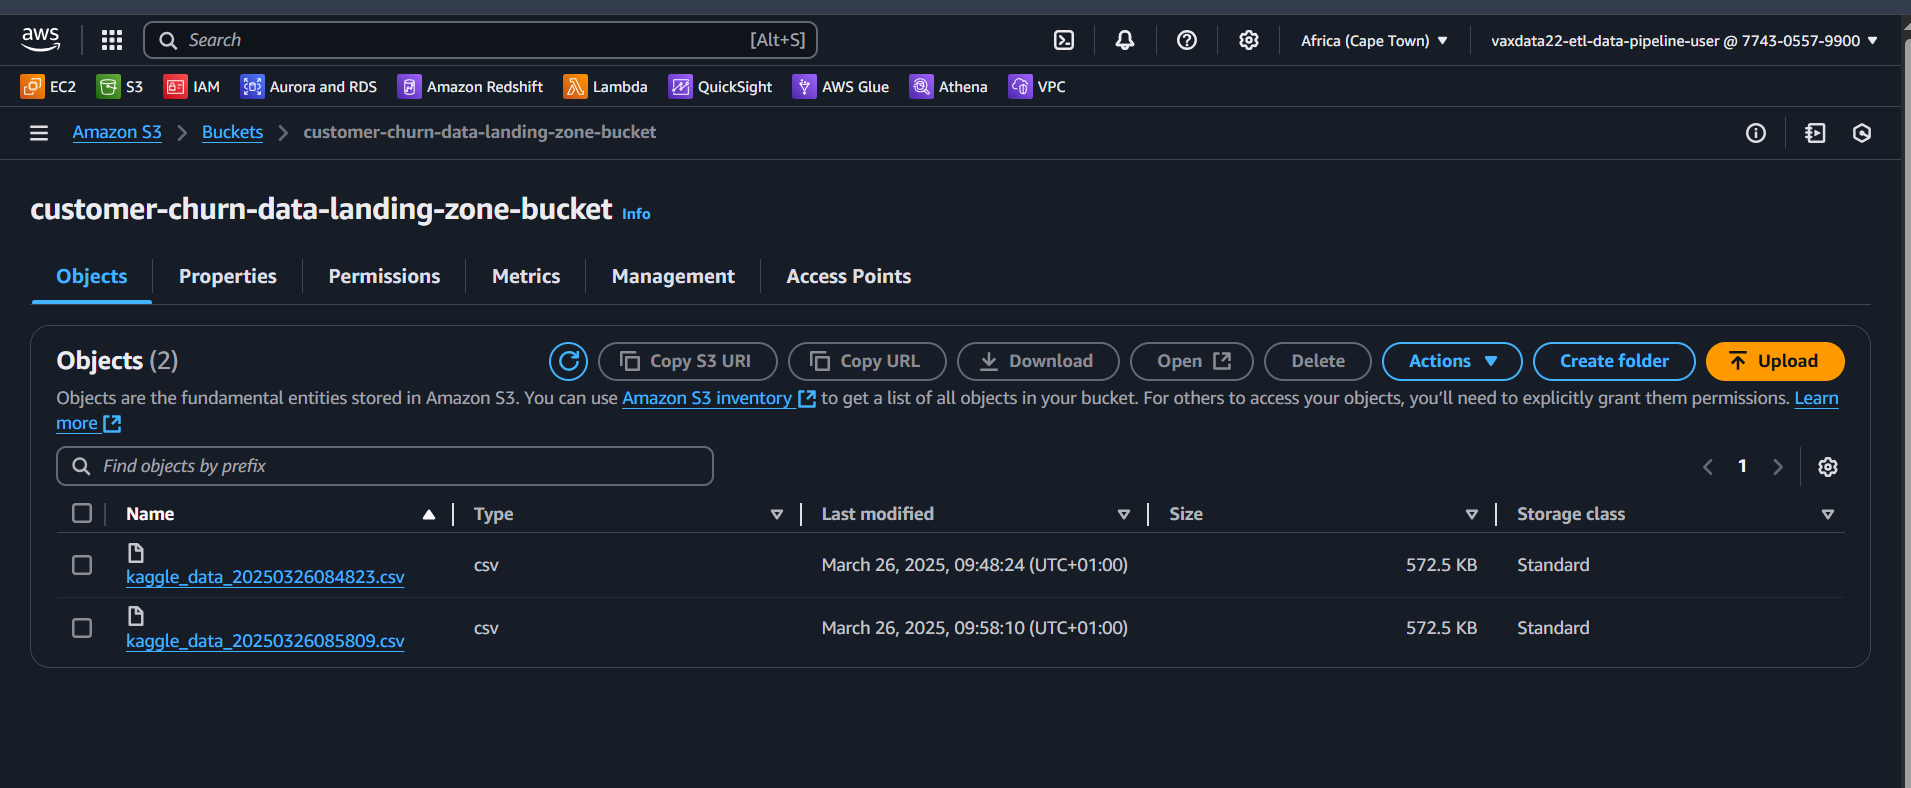
Task: Open kaggle_data_20250326084823.csv object link
Action: click(265, 577)
